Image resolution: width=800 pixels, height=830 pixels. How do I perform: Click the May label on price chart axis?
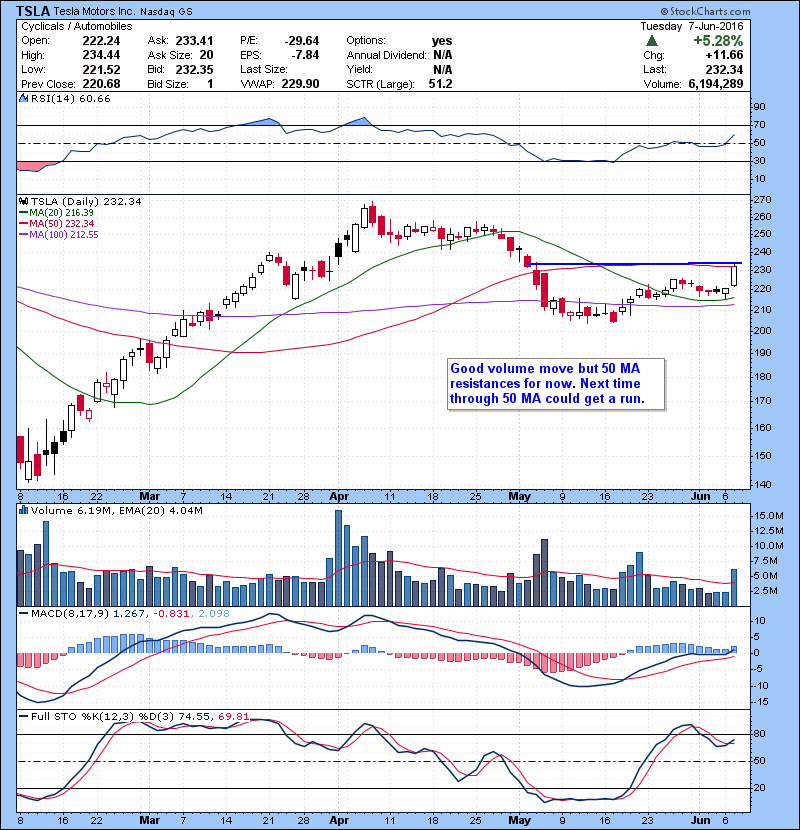[x=519, y=496]
